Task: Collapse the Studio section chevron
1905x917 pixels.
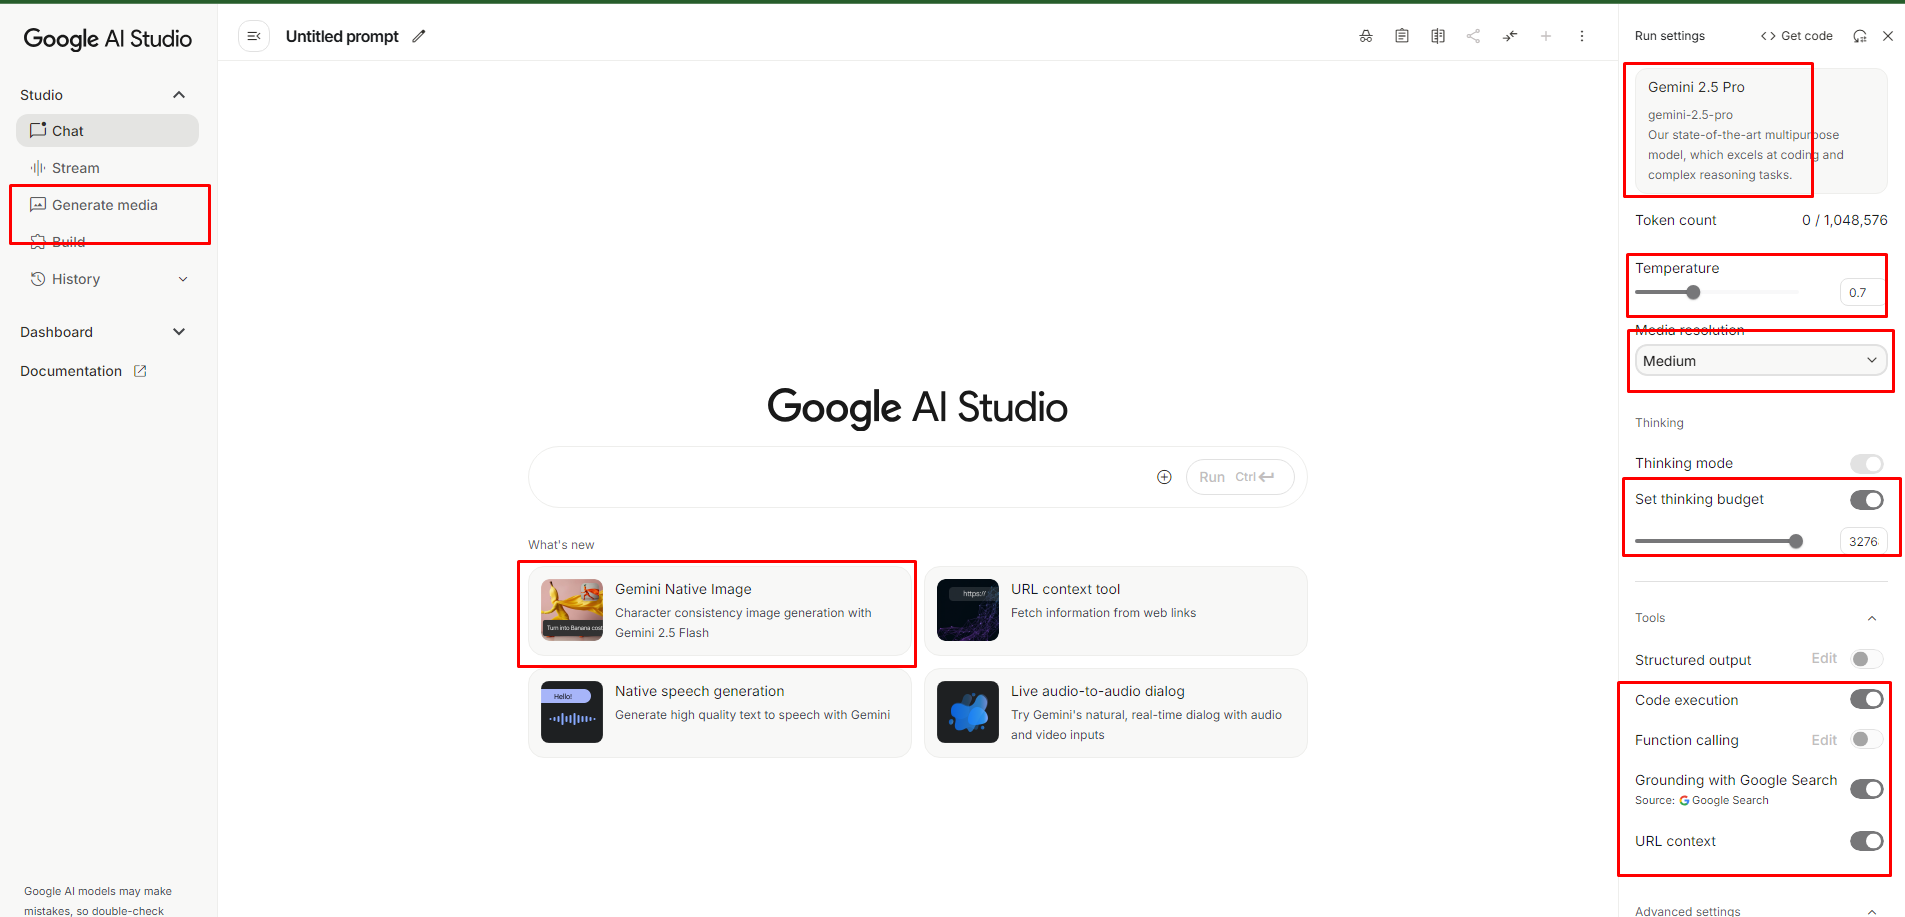Action: (179, 95)
